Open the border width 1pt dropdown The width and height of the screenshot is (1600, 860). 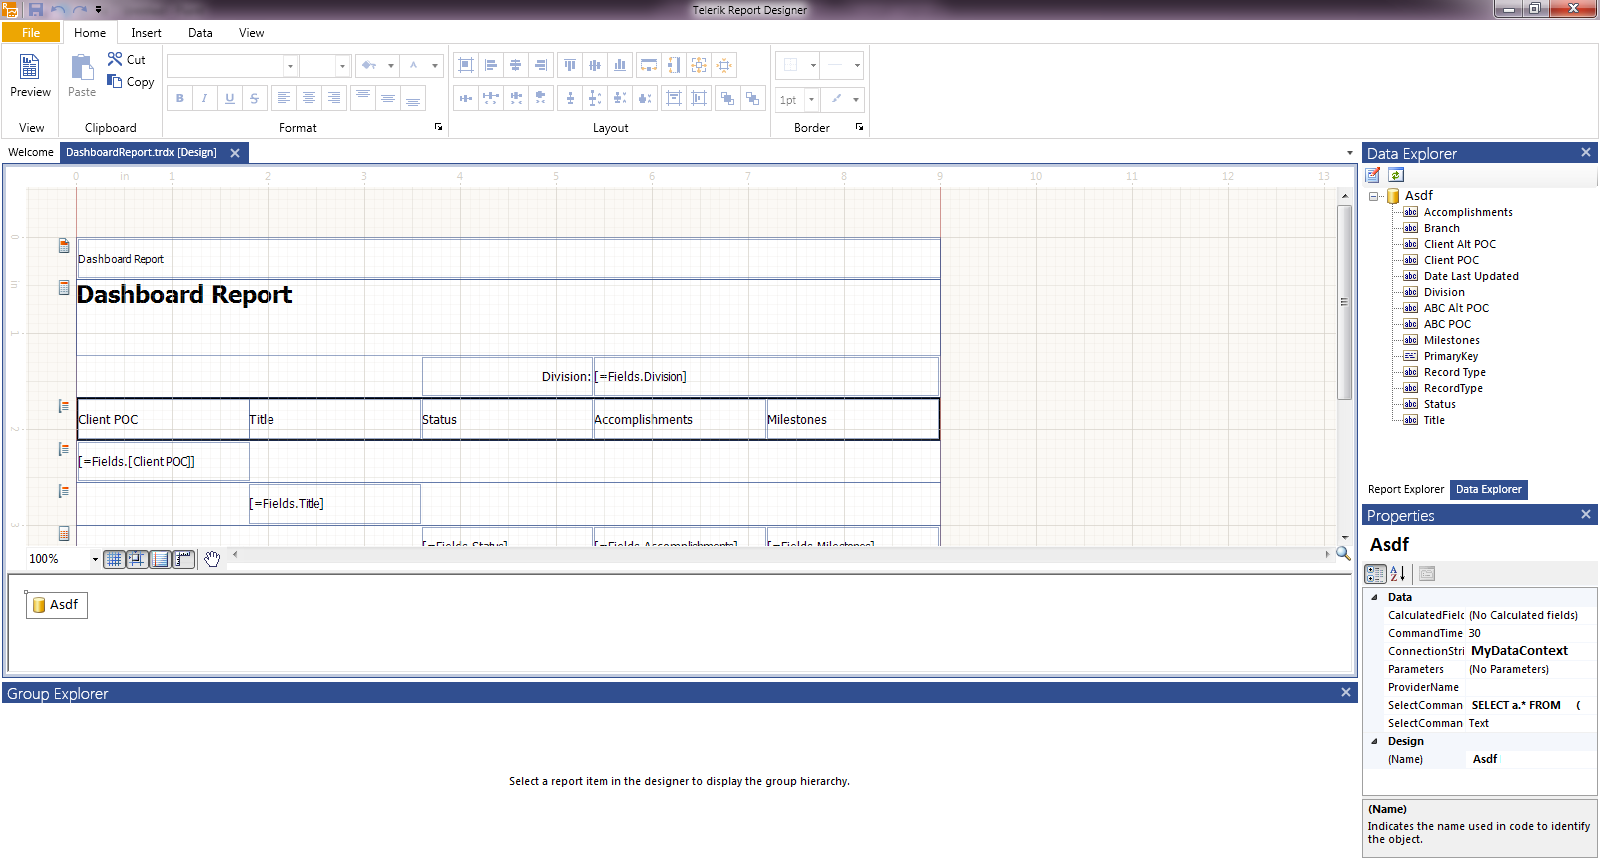coord(811,99)
